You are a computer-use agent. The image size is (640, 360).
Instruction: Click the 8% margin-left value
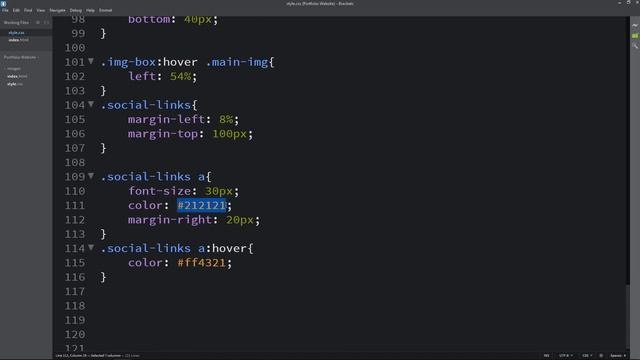coord(226,119)
